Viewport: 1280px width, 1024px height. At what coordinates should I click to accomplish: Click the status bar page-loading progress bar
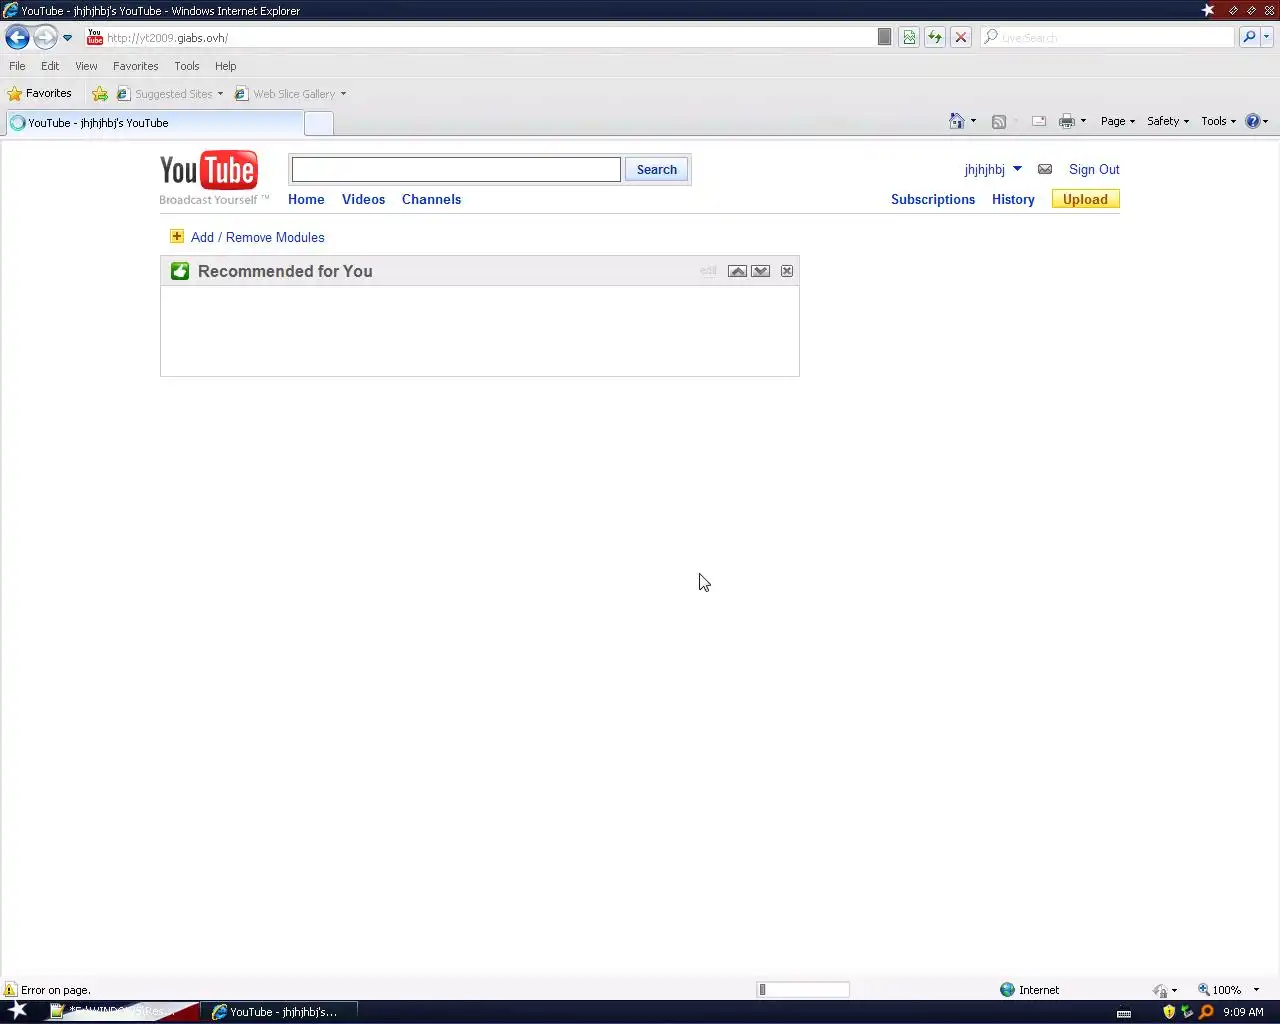coord(803,989)
